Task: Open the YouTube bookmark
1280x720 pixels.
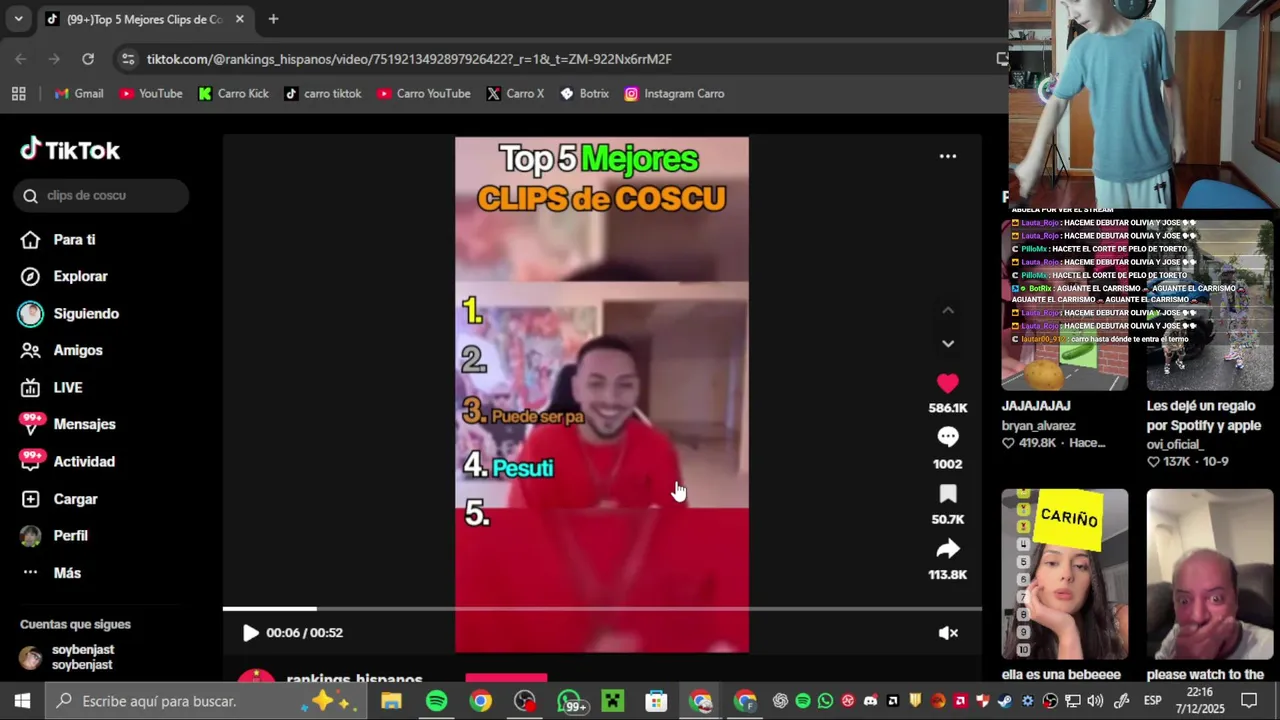Action: [x=151, y=93]
